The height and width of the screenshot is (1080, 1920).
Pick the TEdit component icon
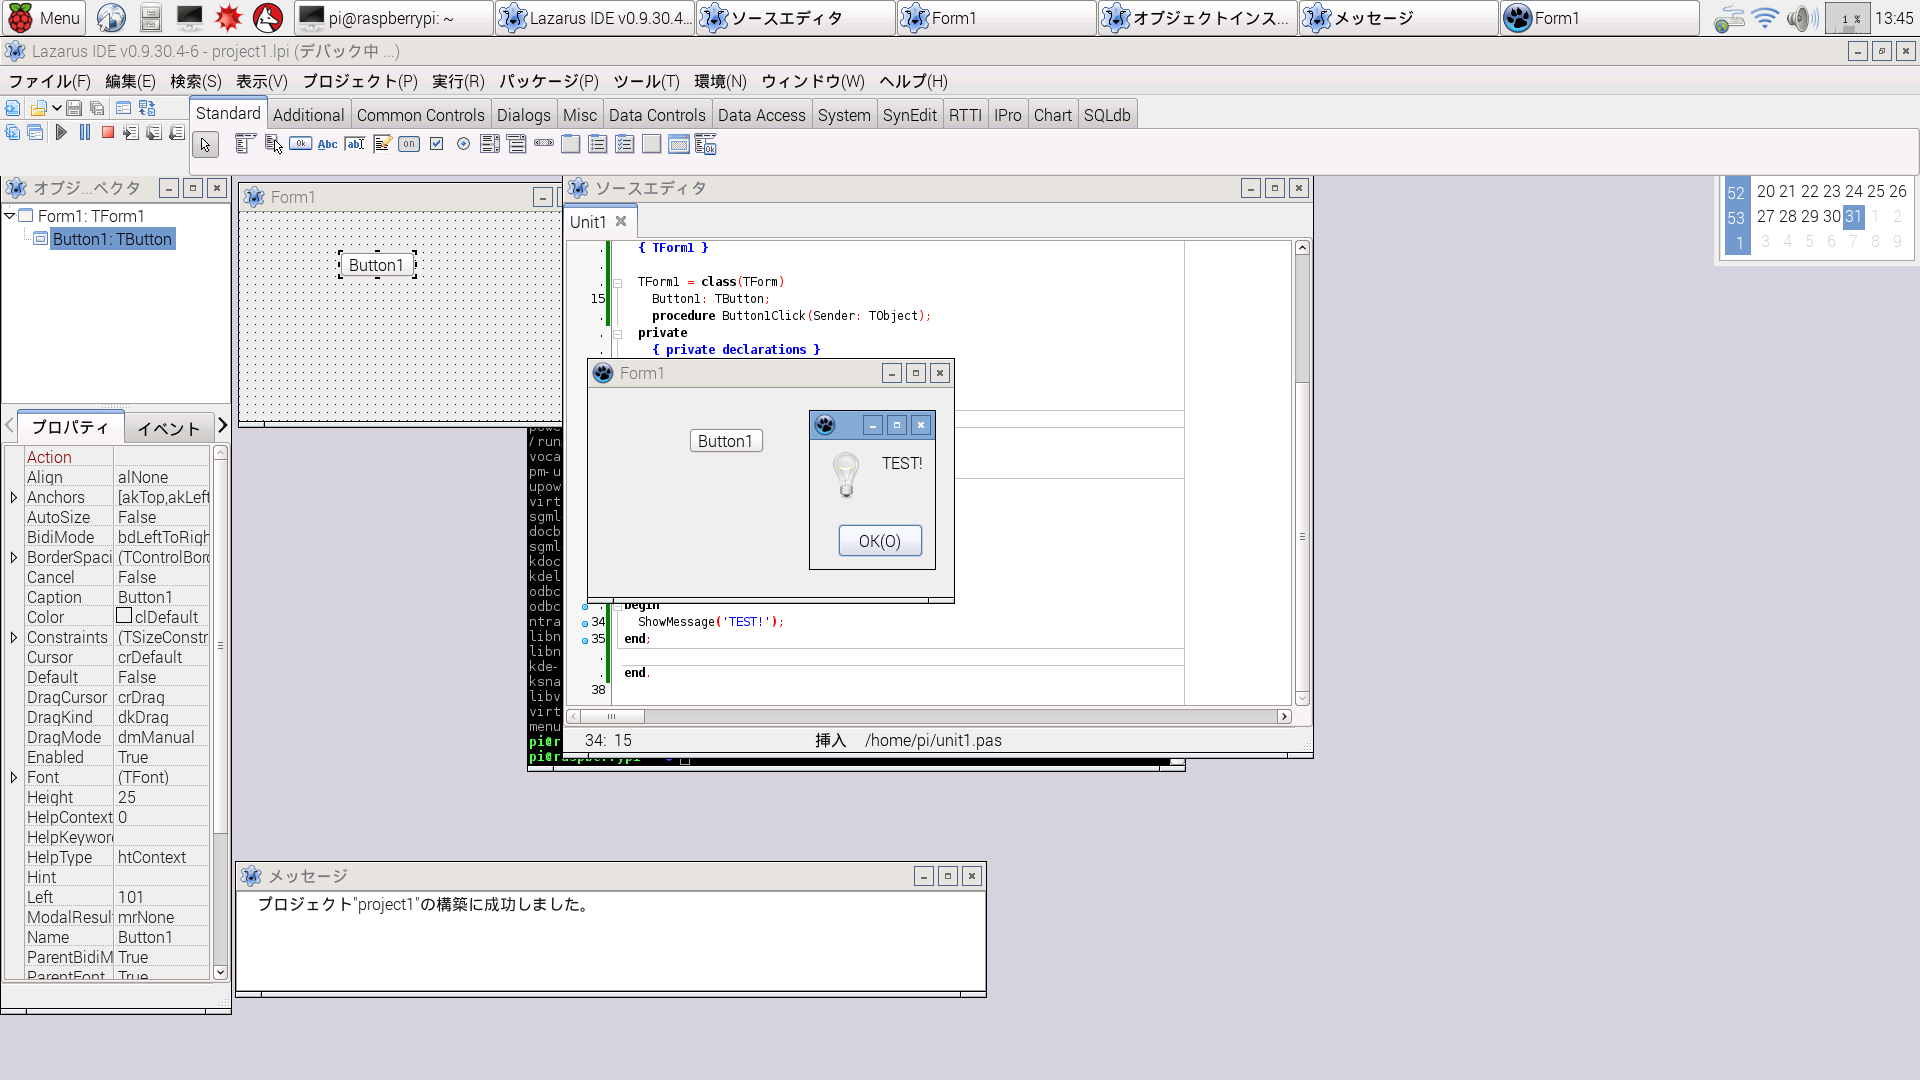click(354, 144)
